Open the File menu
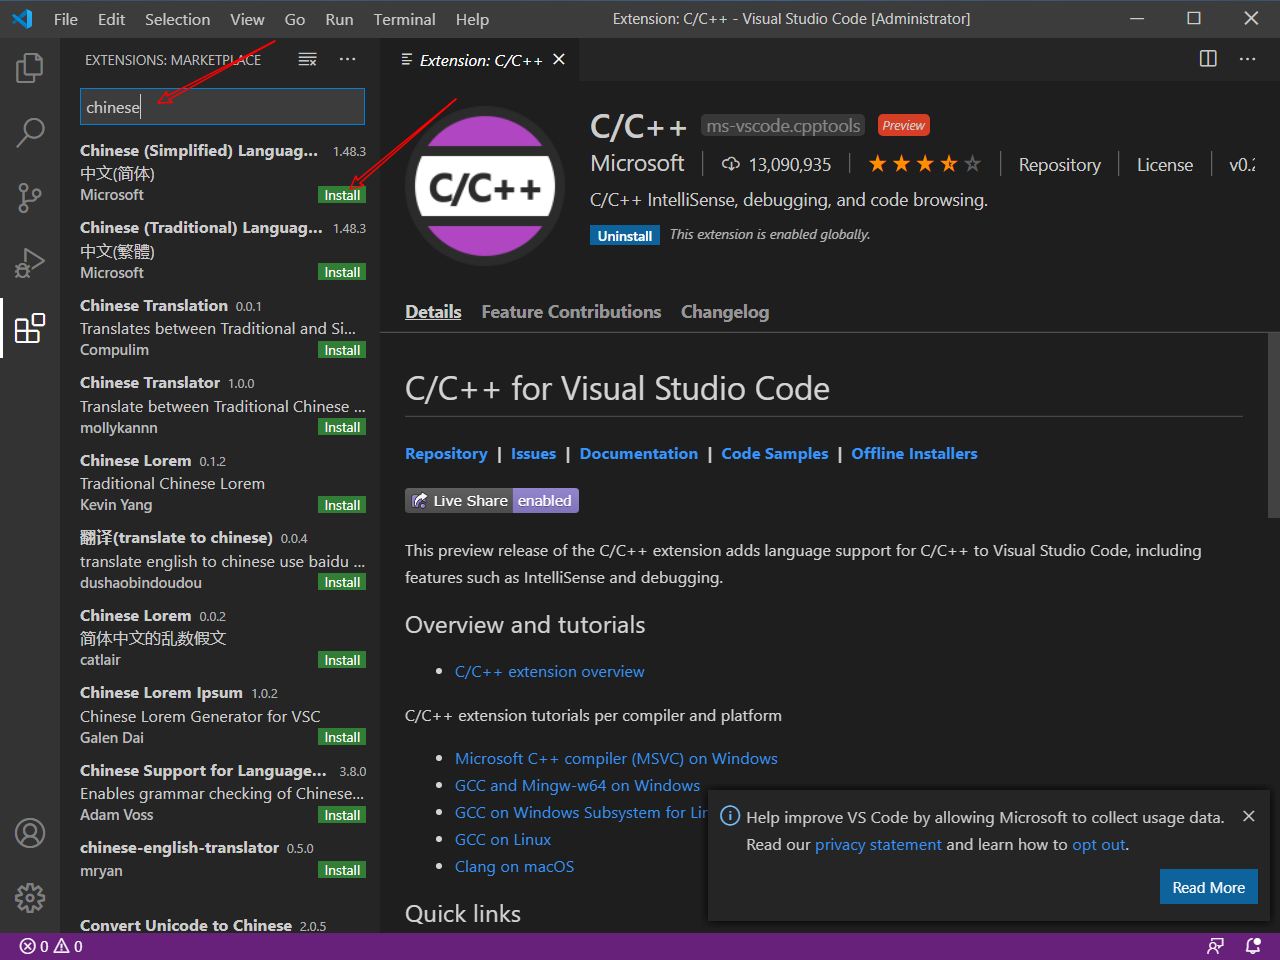This screenshot has width=1280, height=960. point(66,19)
